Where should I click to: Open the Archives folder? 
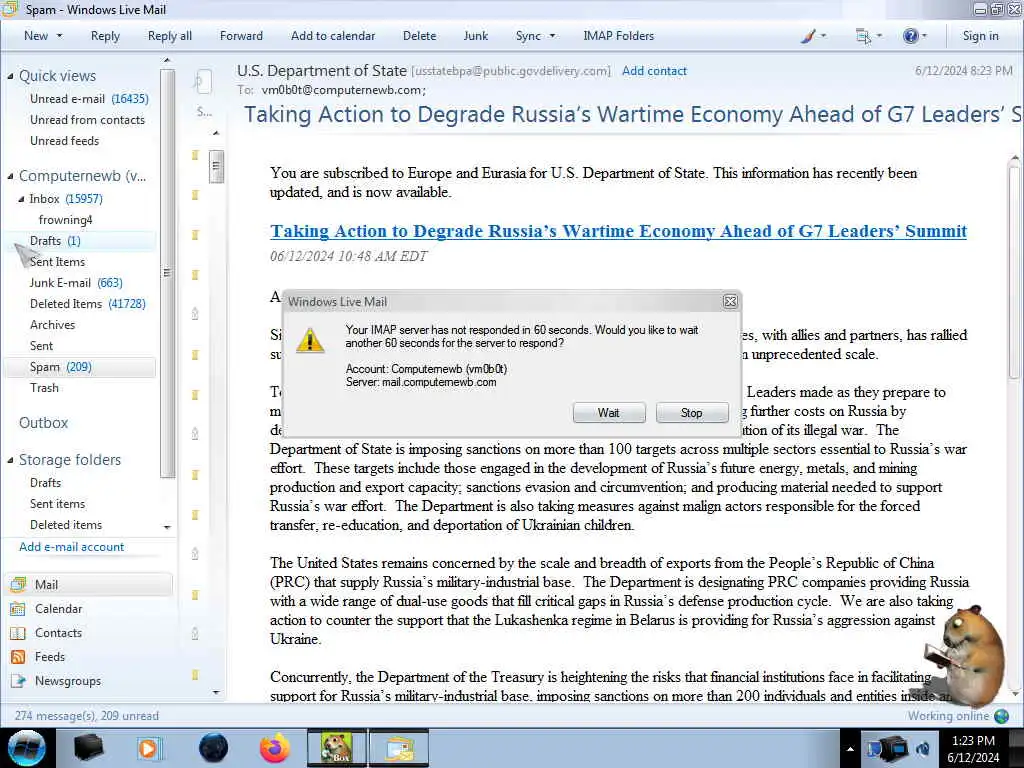(52, 325)
